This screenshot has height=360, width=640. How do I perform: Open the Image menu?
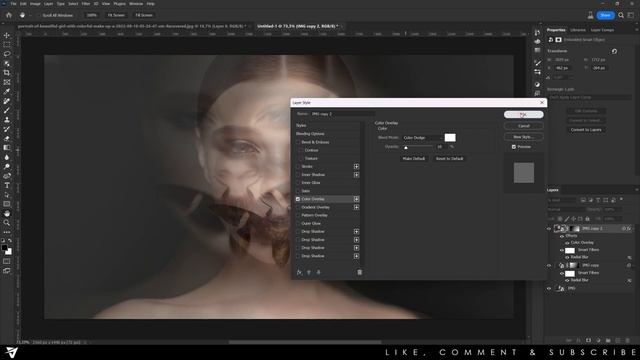tap(35, 4)
